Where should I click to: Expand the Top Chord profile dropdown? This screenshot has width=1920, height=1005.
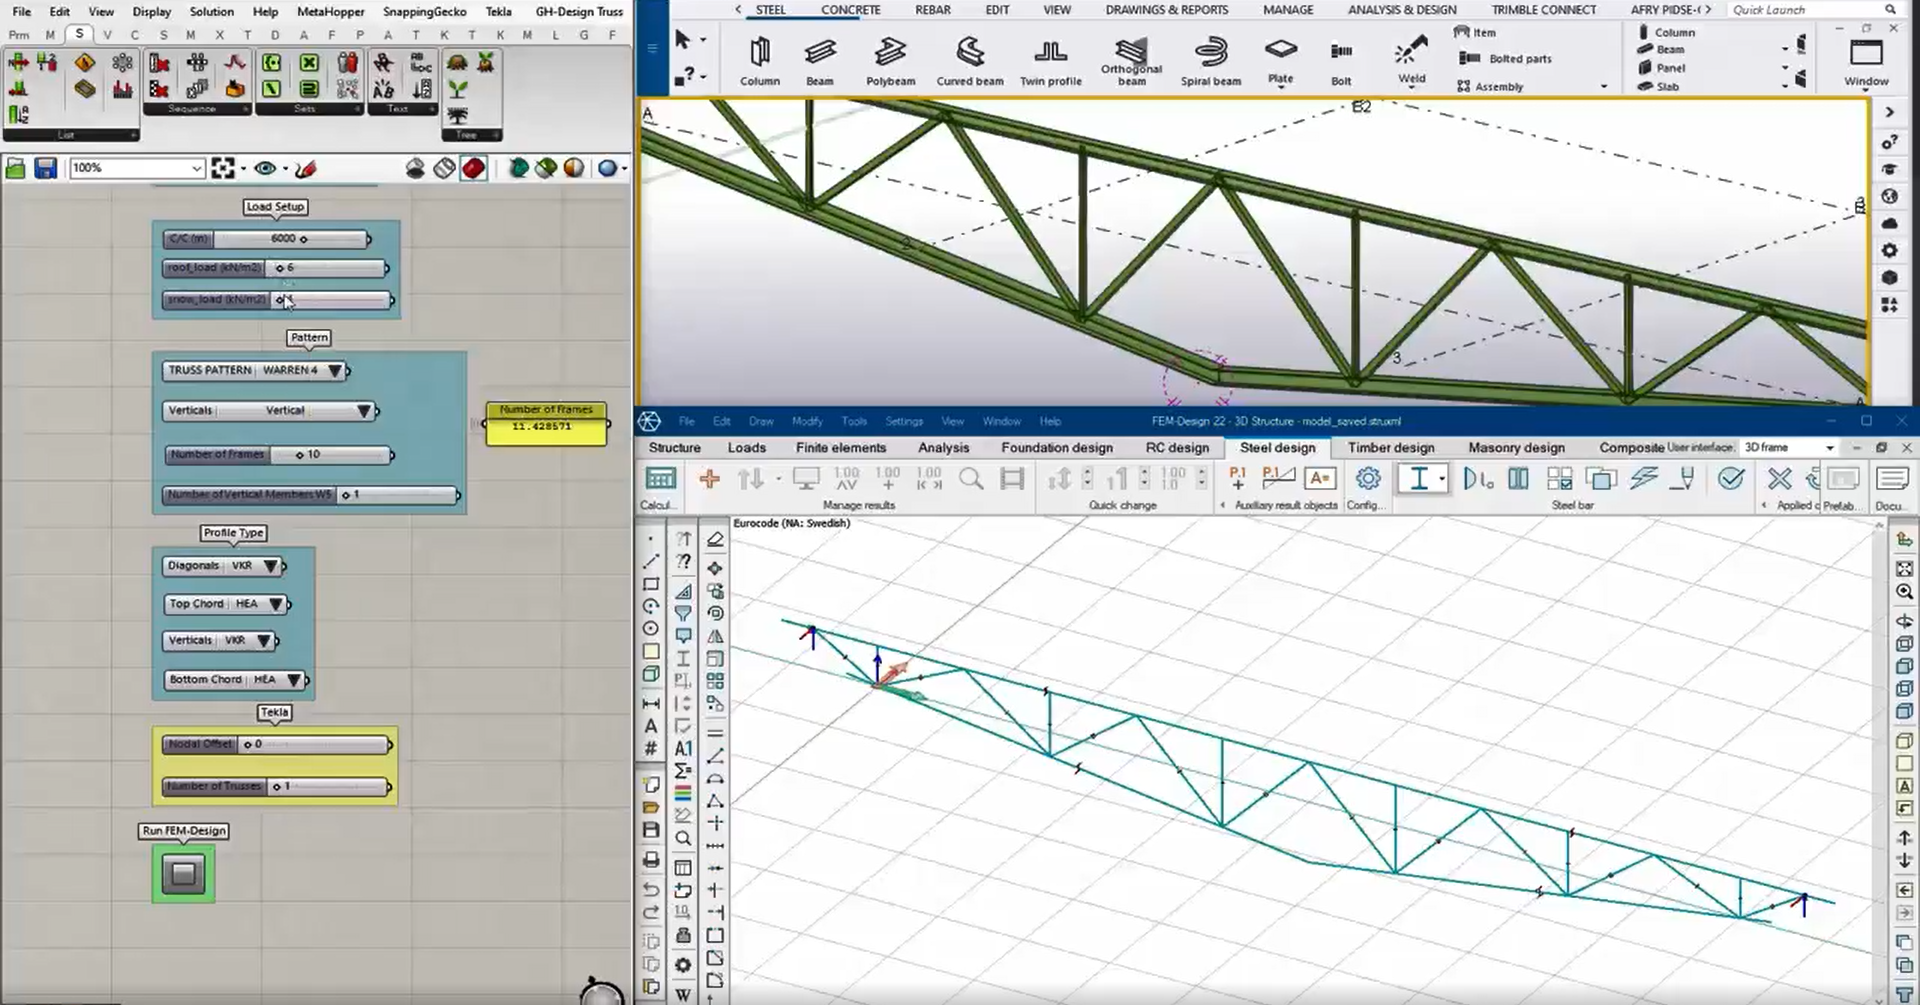point(275,604)
